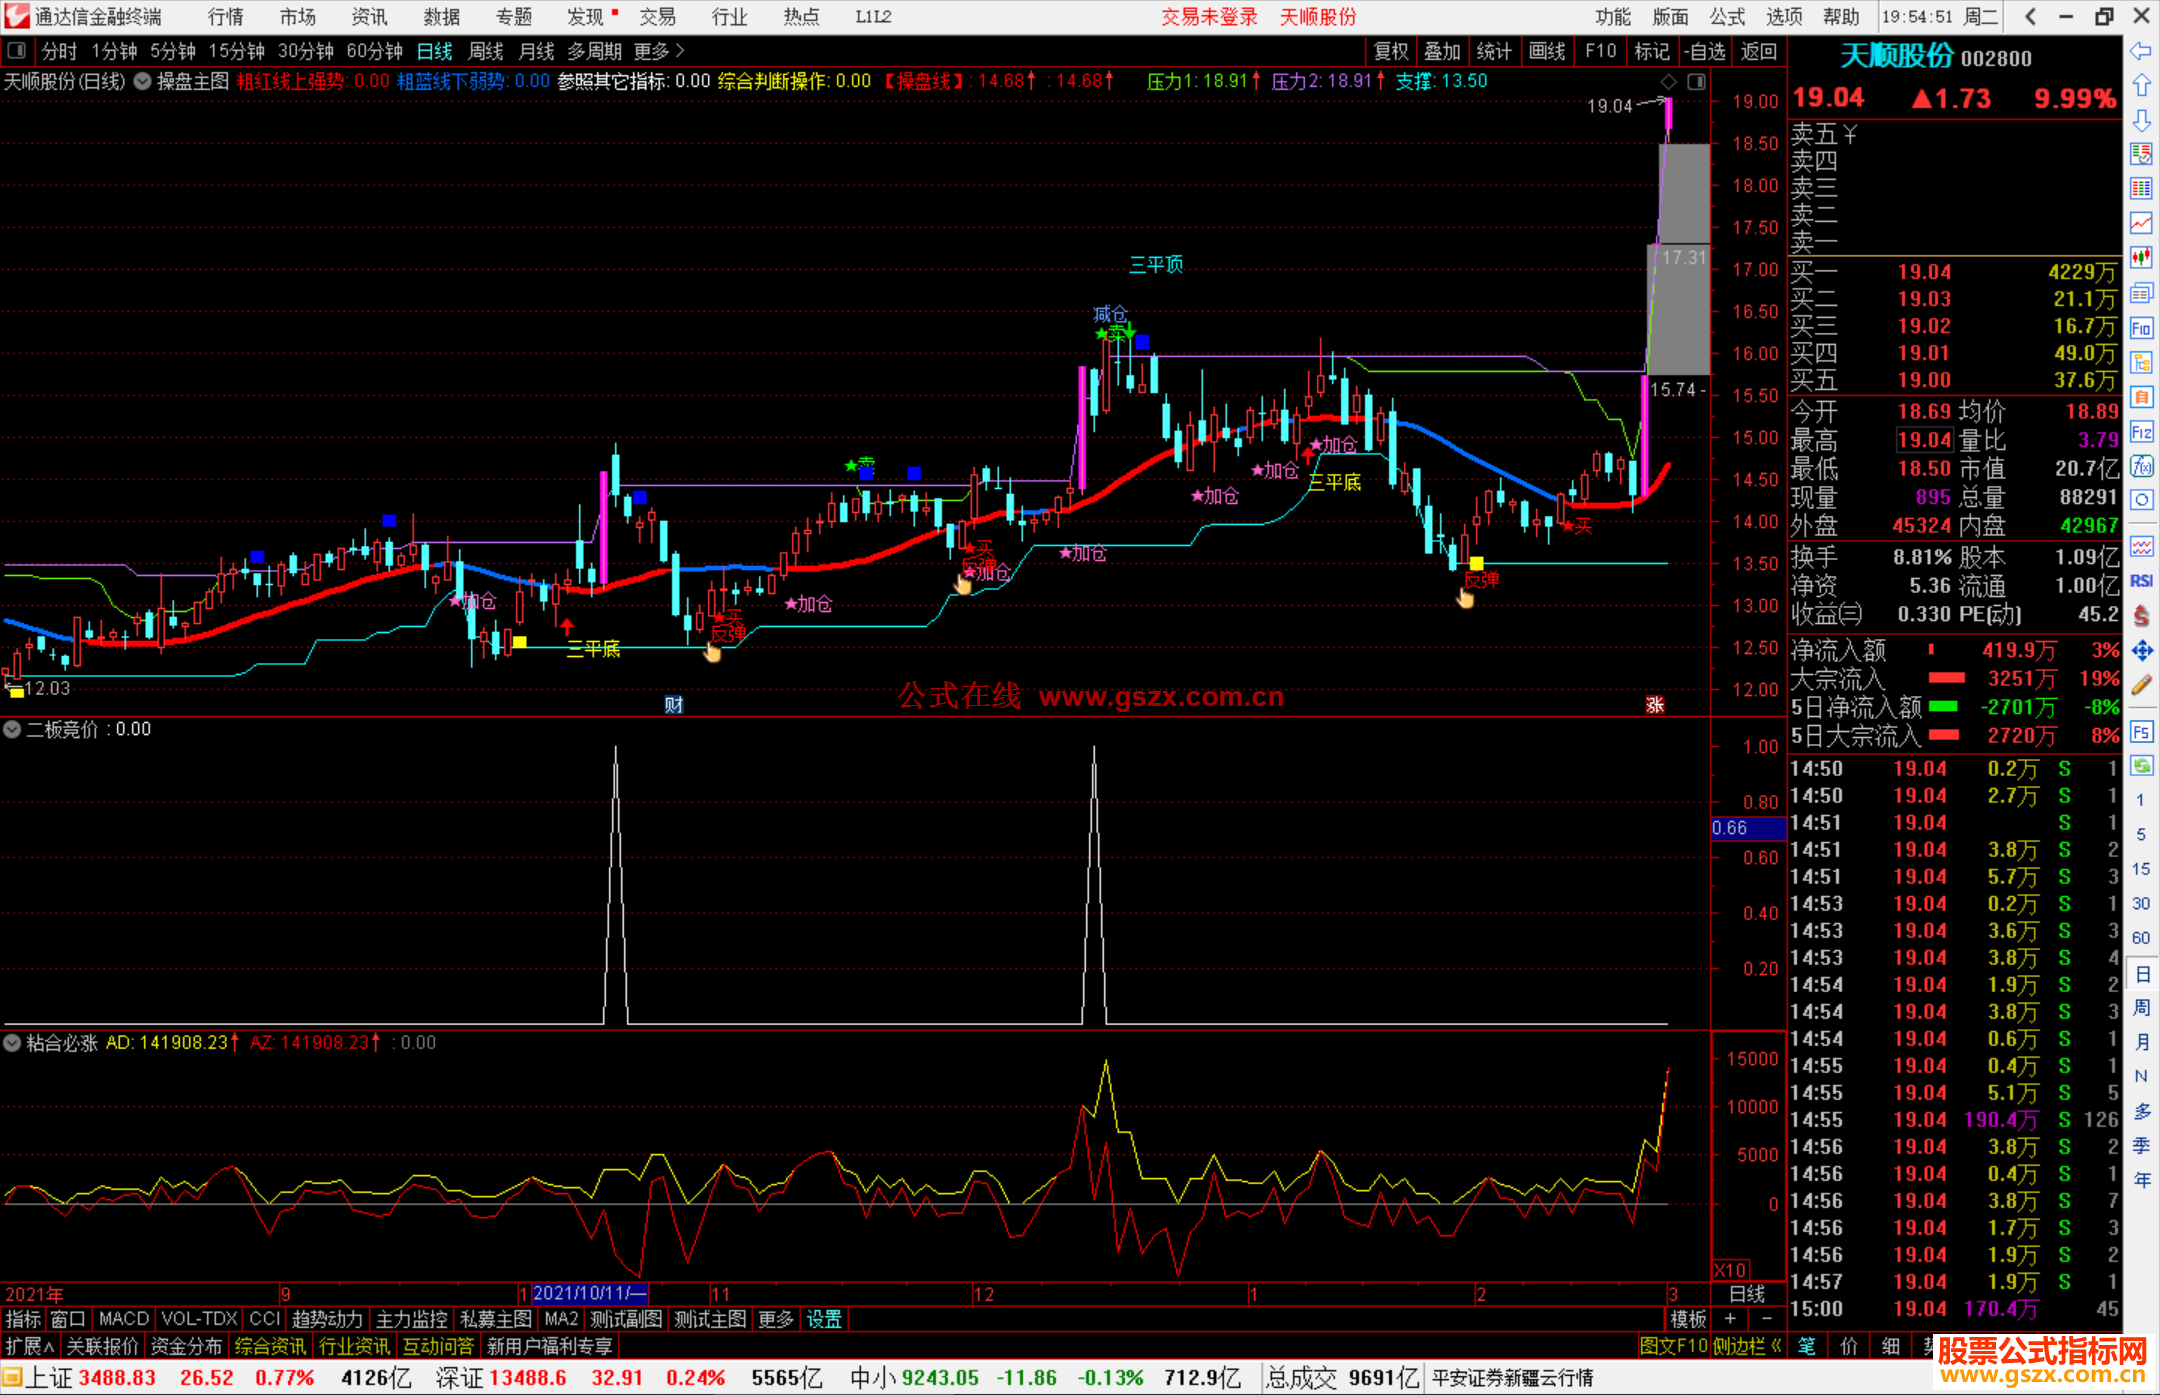Click the X10 scale label on indicator axis
The width and height of the screenshot is (2160, 1395).
[x=1731, y=1269]
